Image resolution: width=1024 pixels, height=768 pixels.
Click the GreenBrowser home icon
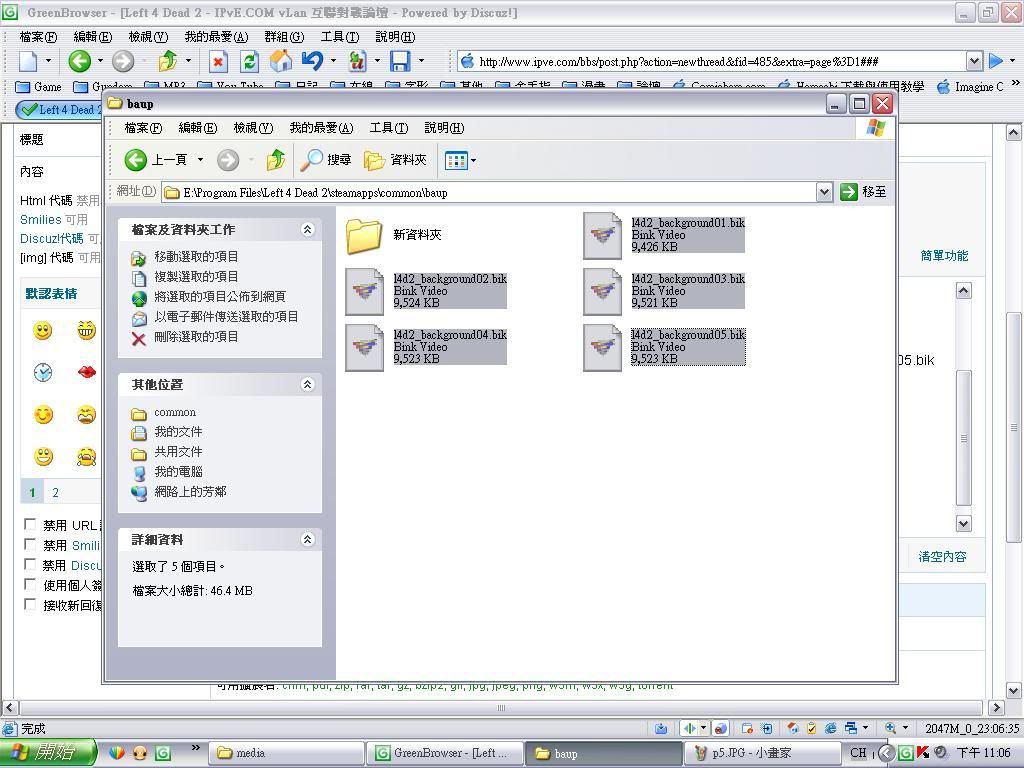coord(281,61)
